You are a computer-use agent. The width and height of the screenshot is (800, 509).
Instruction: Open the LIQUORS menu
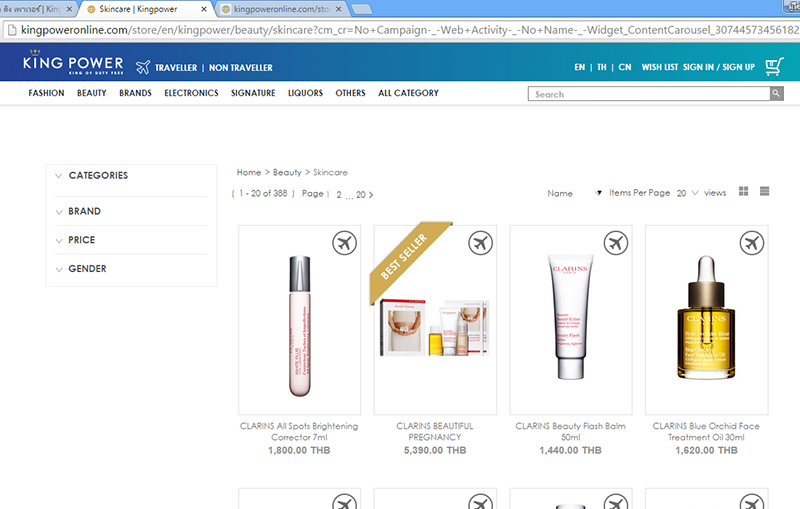coord(305,93)
